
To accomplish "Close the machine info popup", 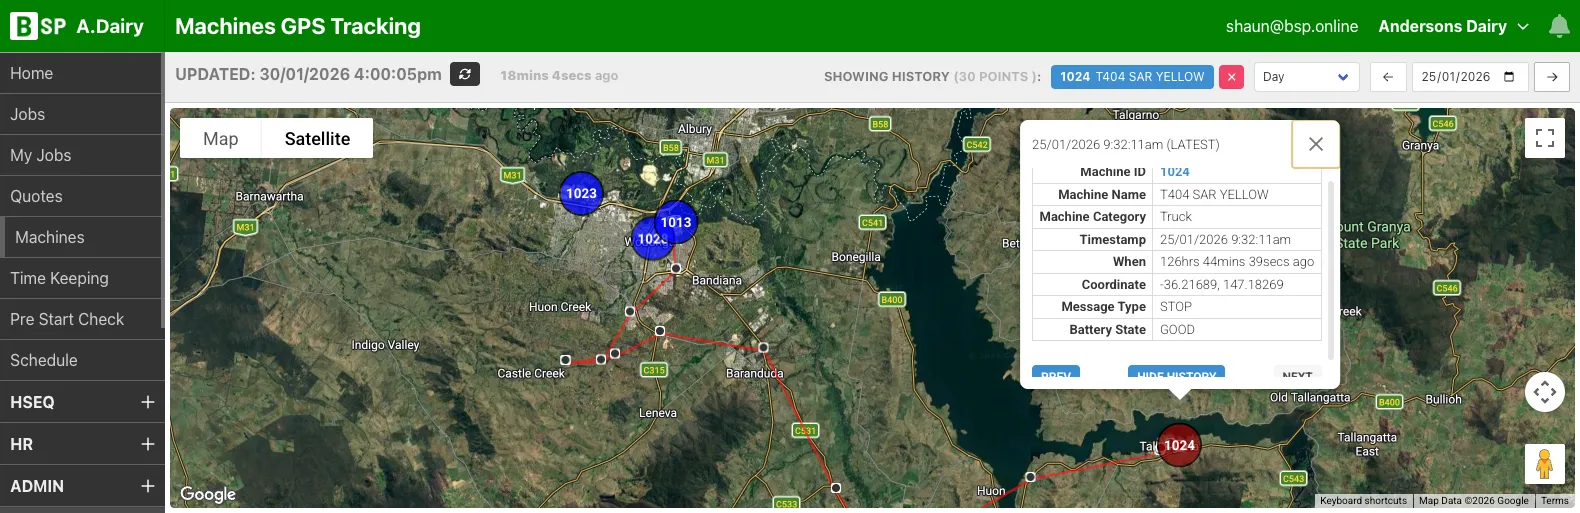I will 1316,144.
